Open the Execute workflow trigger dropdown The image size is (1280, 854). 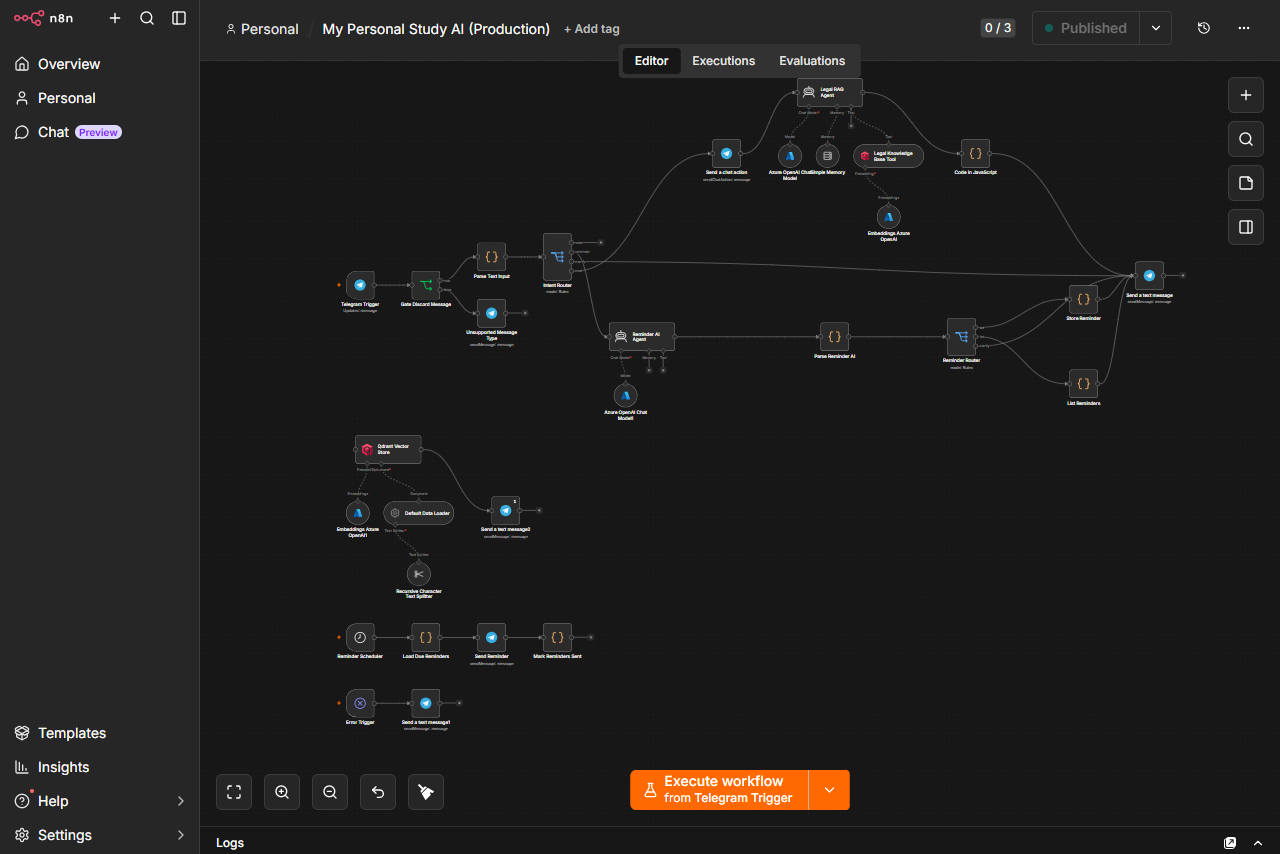(829, 790)
